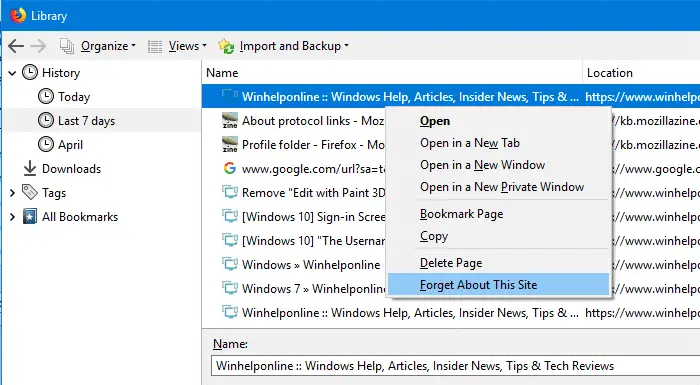Select About protocol links history entry
The width and height of the screenshot is (700, 385).
coord(294,121)
